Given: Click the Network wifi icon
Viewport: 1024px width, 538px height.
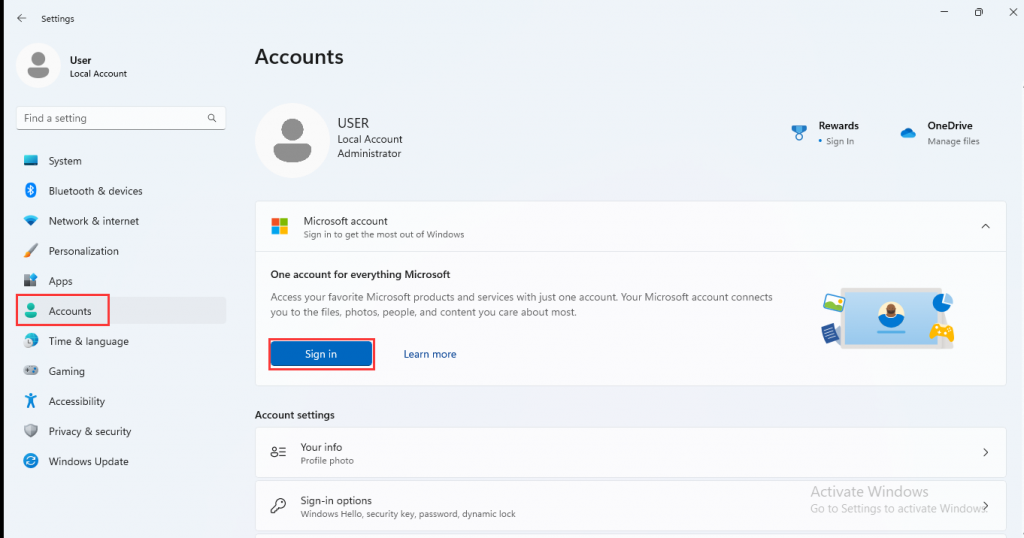Looking at the screenshot, I should coord(31,221).
